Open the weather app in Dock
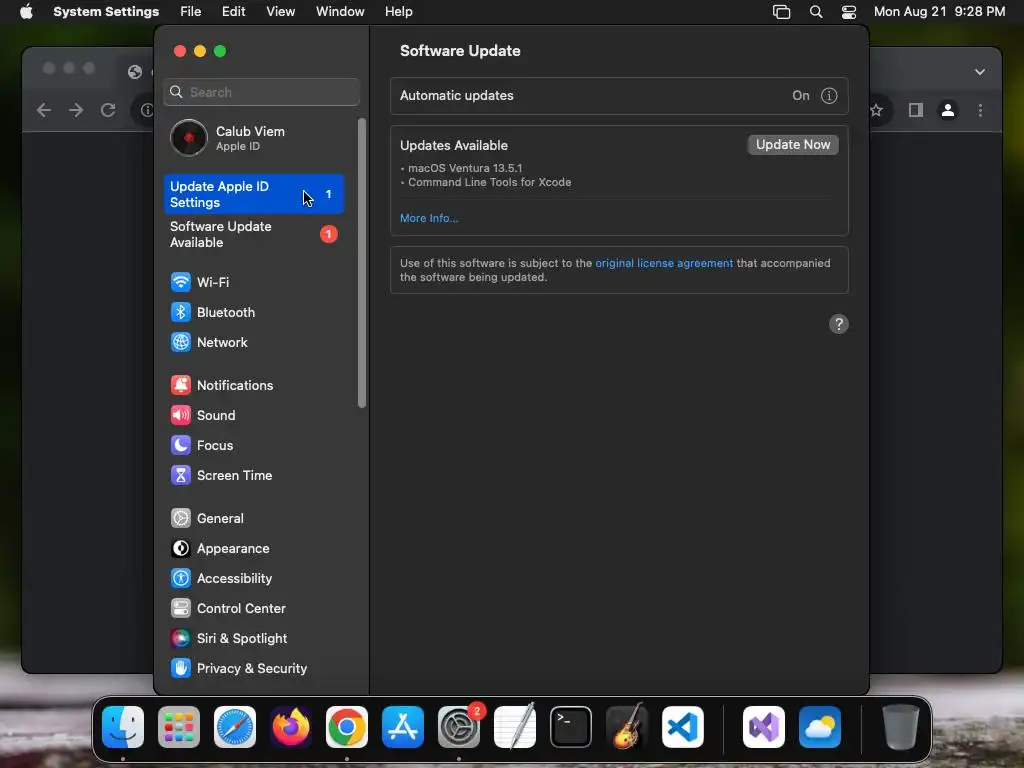Image resolution: width=1024 pixels, height=768 pixels. coord(820,727)
